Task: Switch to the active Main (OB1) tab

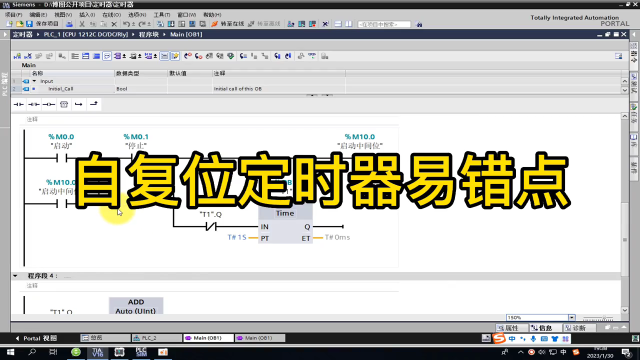Action: (208, 338)
